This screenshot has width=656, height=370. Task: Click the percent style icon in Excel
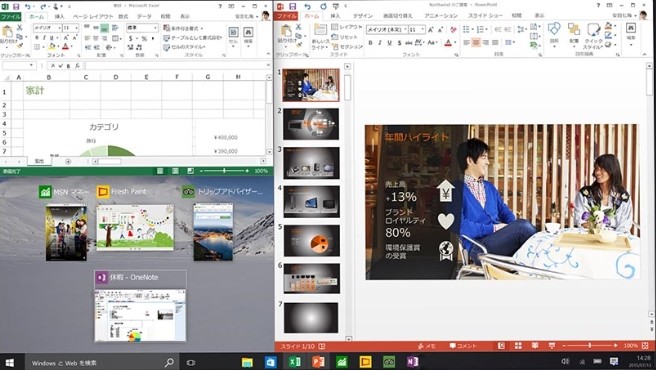pyautogui.click(x=144, y=39)
